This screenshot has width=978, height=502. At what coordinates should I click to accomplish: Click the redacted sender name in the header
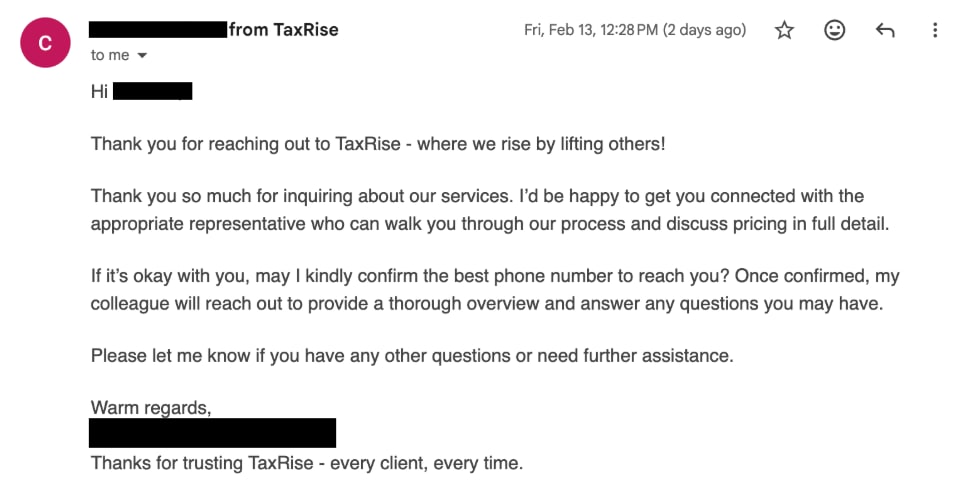click(x=157, y=30)
